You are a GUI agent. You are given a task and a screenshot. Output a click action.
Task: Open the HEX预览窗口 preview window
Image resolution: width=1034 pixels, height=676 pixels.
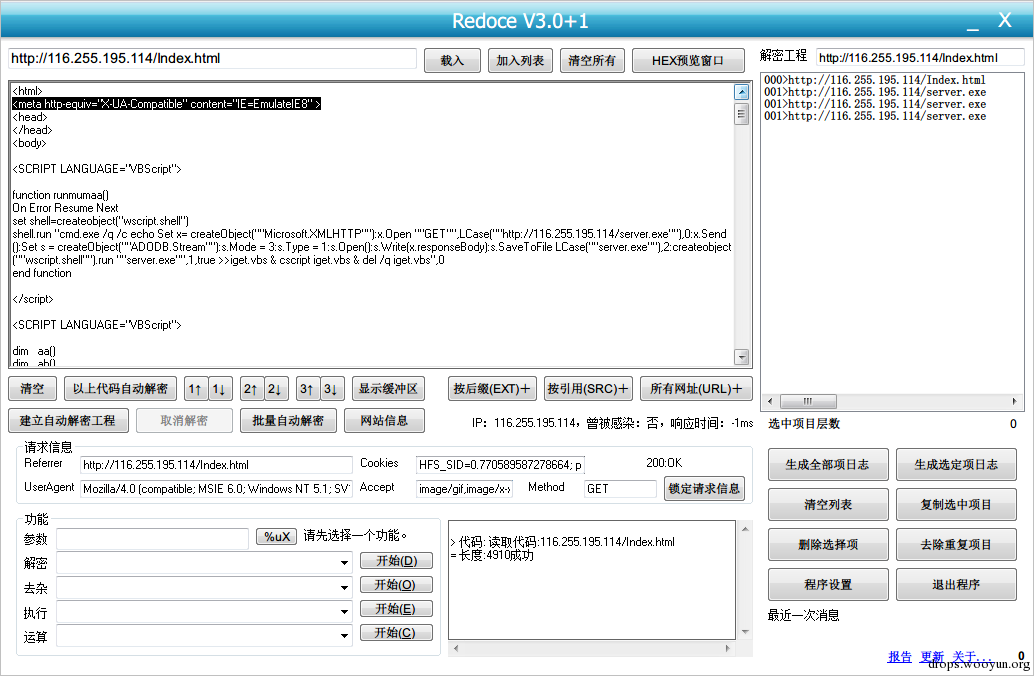tap(688, 61)
